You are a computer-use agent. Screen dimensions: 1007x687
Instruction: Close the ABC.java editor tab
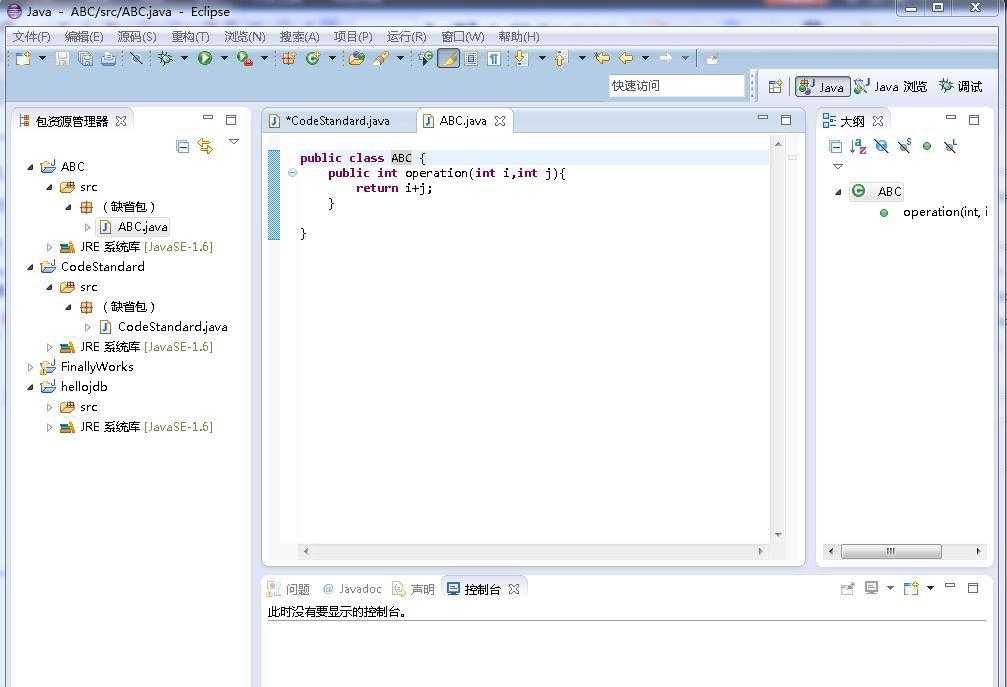pyautogui.click(x=500, y=121)
